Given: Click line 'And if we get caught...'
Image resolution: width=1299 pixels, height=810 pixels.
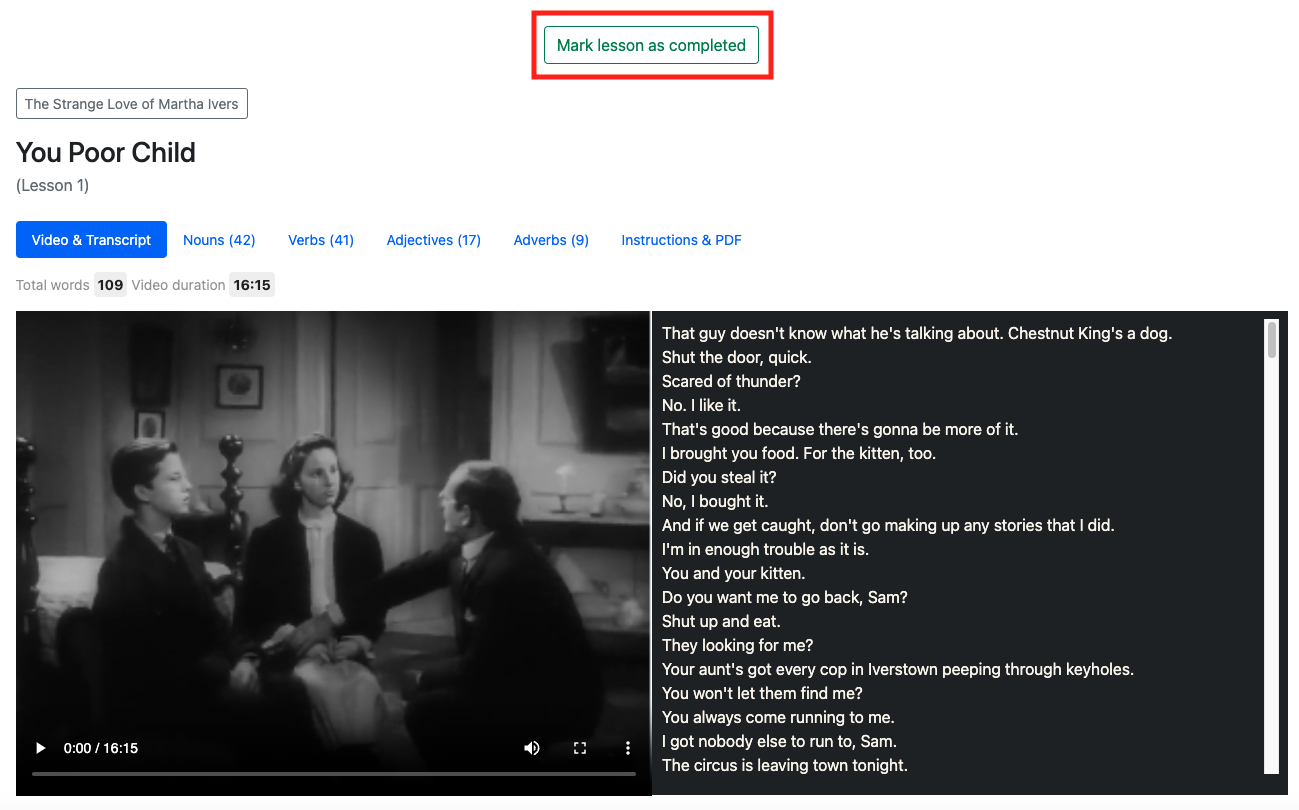Looking at the screenshot, I should pyautogui.click(x=888, y=526).
